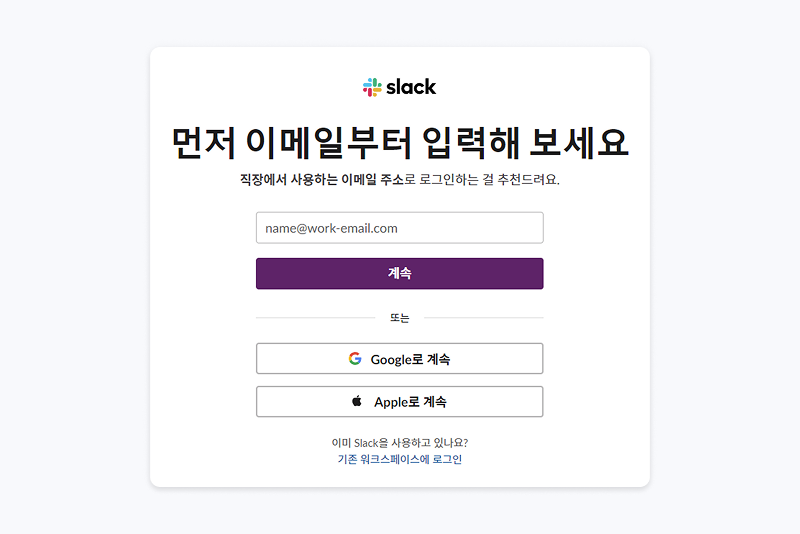Click the divider line right of 또는
This screenshot has height=534, width=800.
[x=485, y=318]
